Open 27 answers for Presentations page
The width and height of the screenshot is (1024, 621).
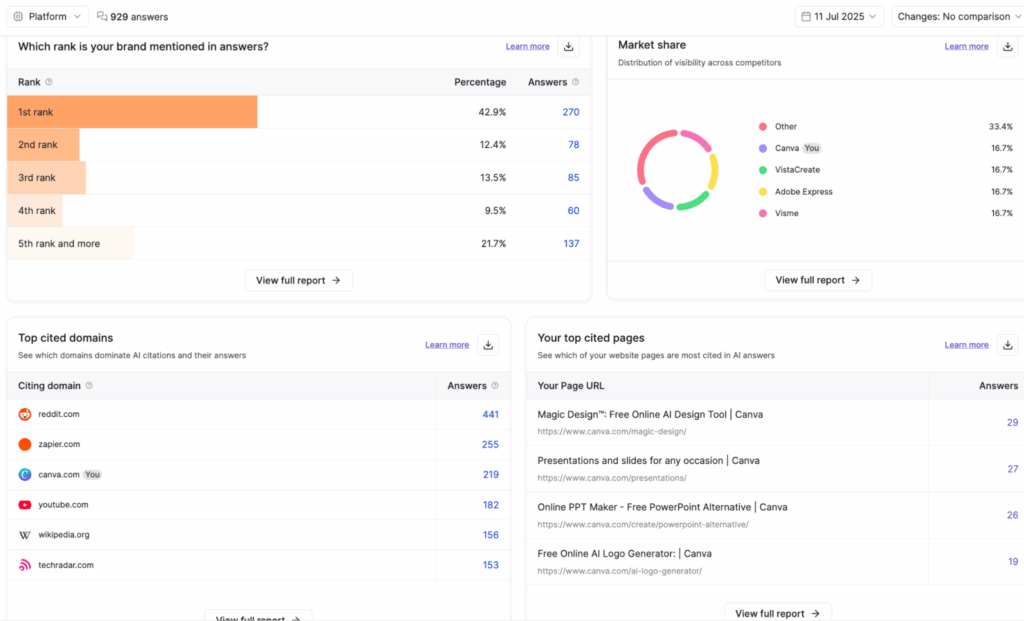point(1012,469)
